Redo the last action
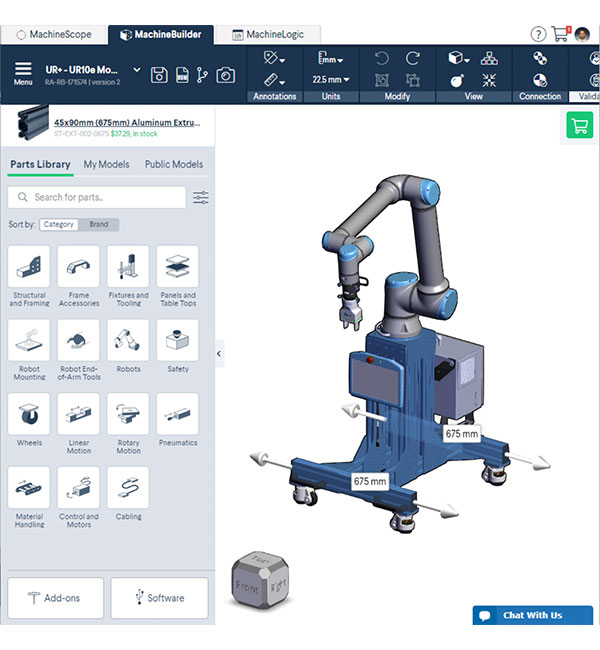 (x=413, y=58)
